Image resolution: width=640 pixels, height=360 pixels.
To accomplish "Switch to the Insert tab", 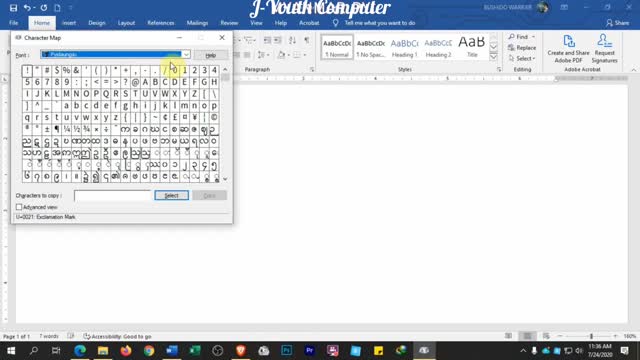I will click(x=69, y=23).
